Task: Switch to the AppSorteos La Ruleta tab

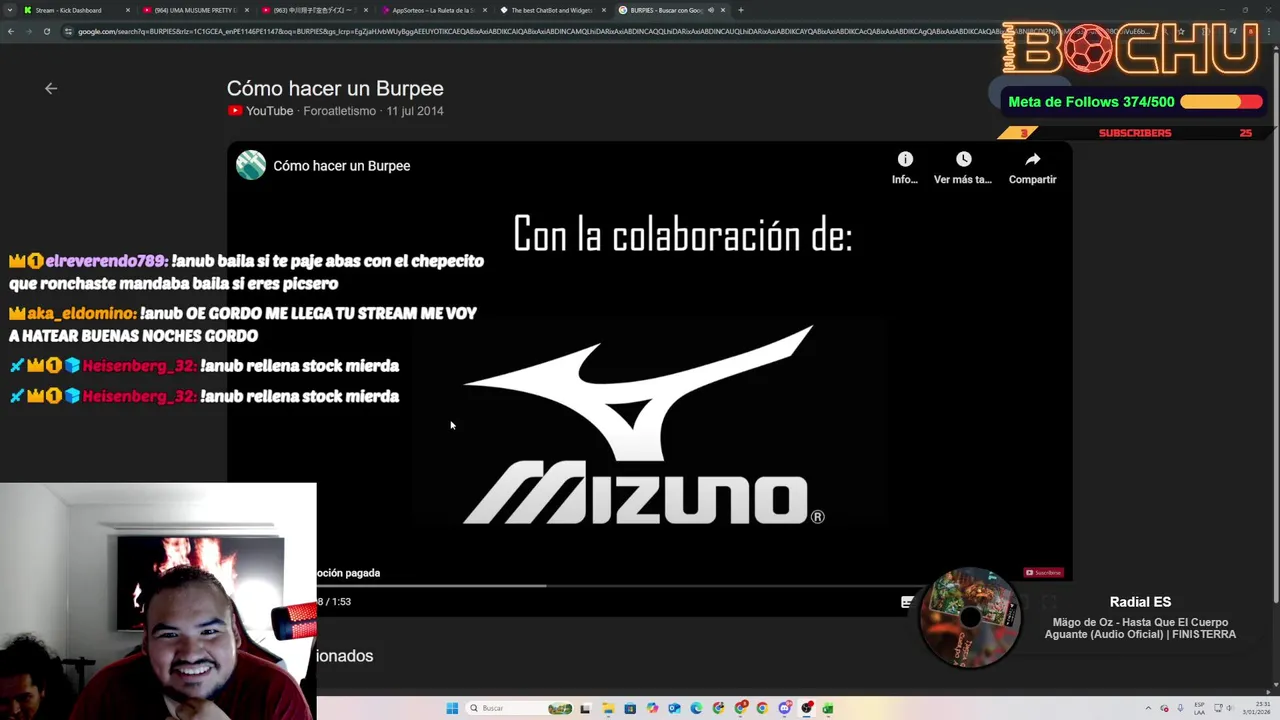Action: [x=433, y=10]
